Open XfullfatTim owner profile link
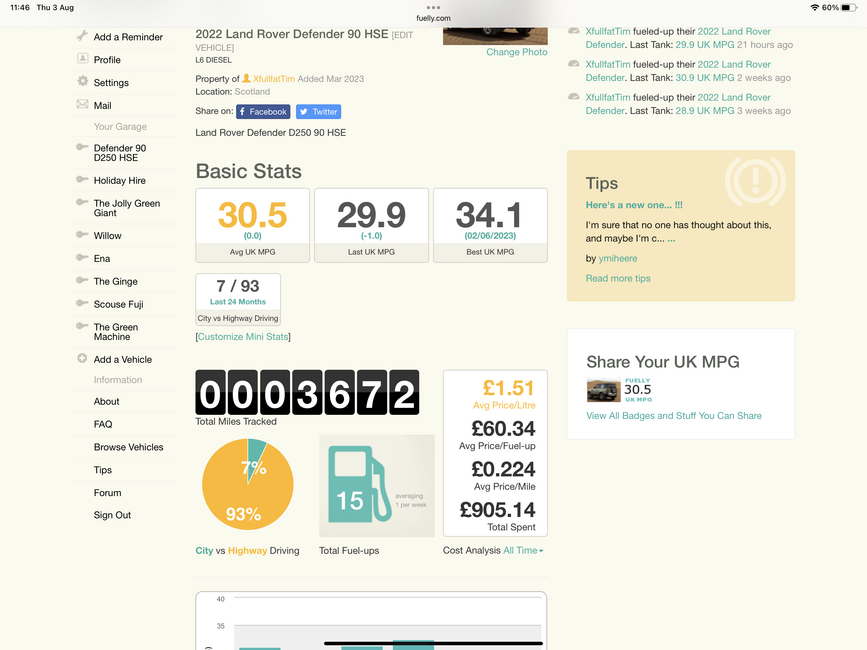The image size is (867, 650). (x=274, y=78)
